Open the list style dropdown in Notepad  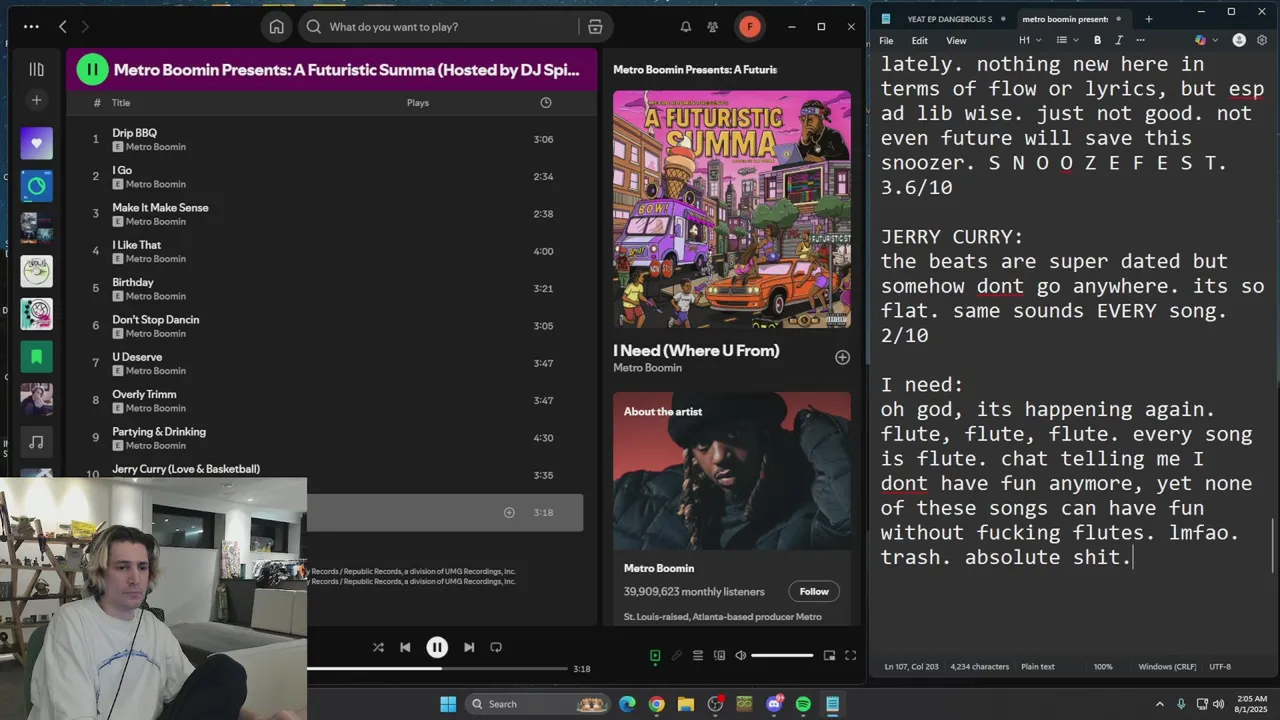point(1066,41)
